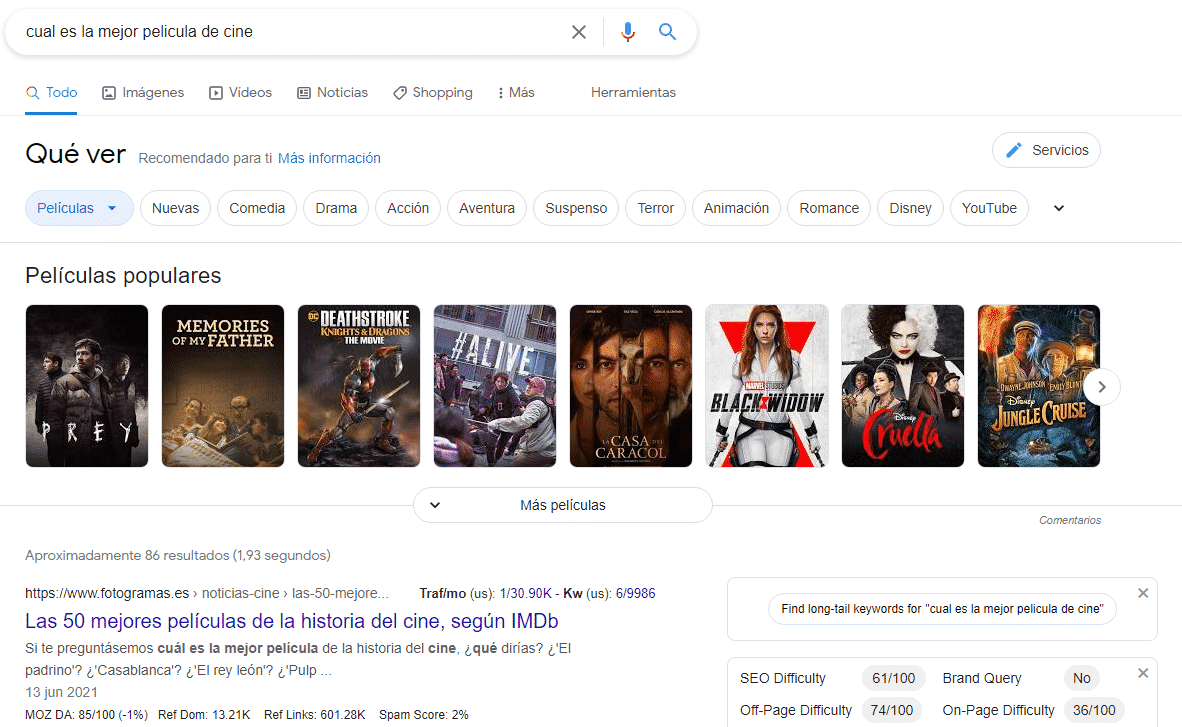
Task: Start voice search with the microphone icon
Action: click(627, 32)
